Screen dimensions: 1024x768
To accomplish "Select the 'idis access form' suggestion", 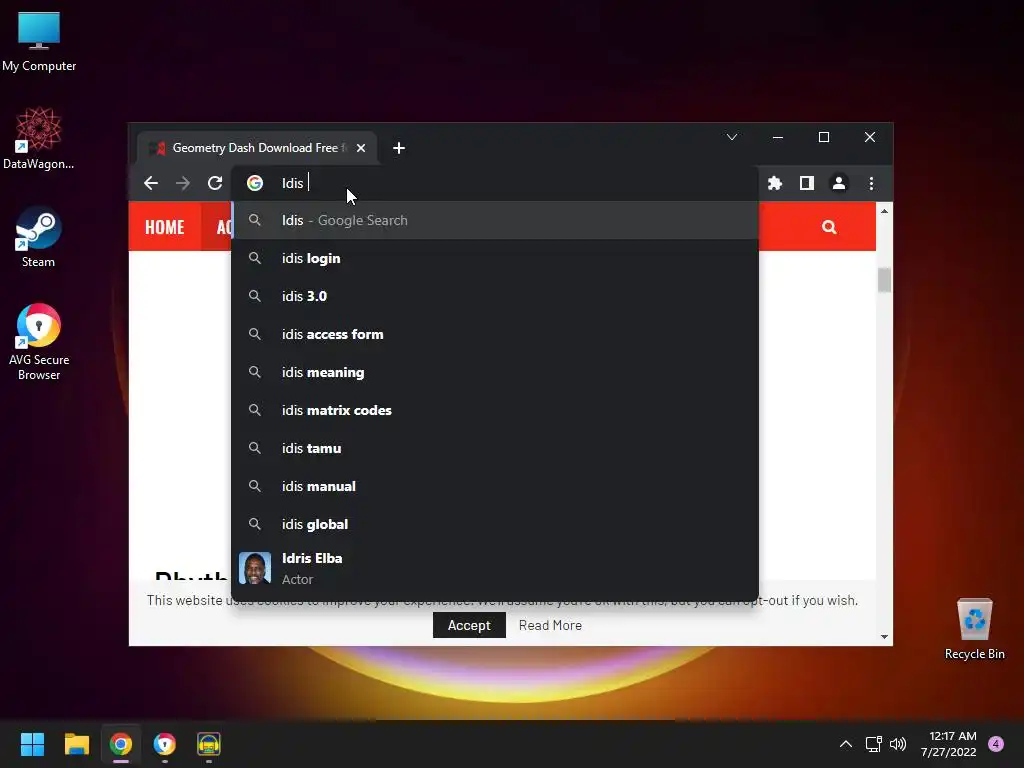I will coord(495,334).
